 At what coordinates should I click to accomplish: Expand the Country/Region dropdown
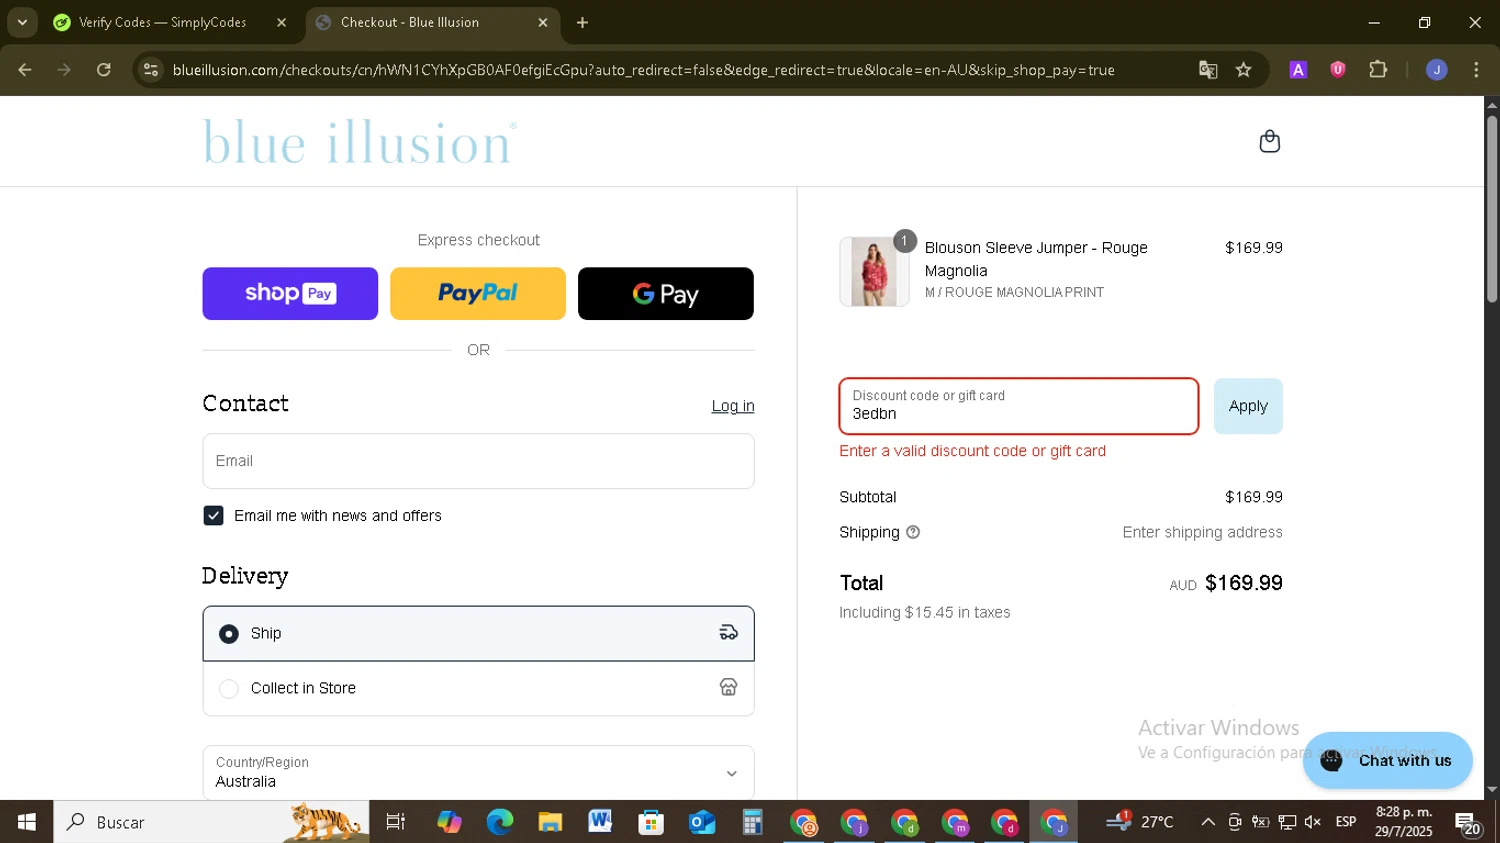(478, 772)
